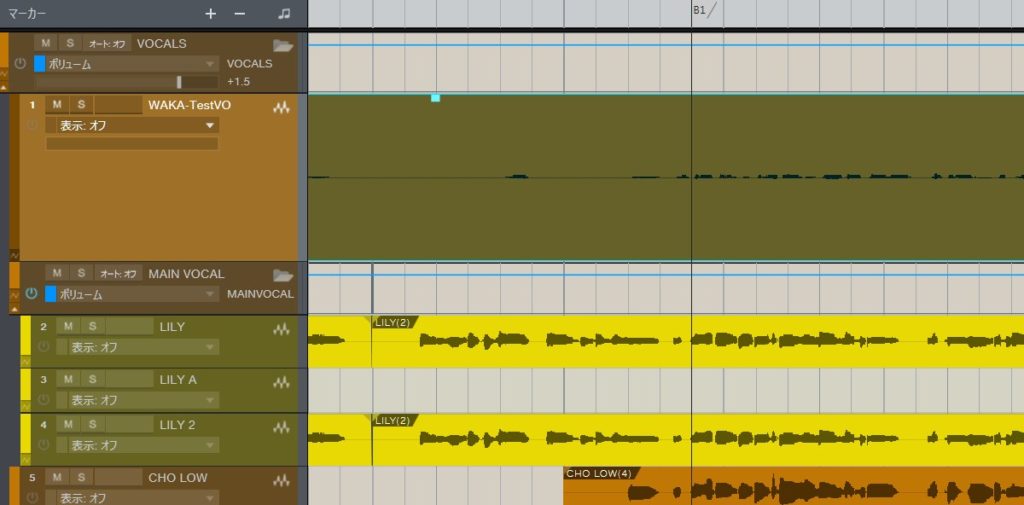The image size is (1024, 505).
Task: Open WAKA-TestVO 表示: オフ dropdown
Action: click(x=133, y=125)
